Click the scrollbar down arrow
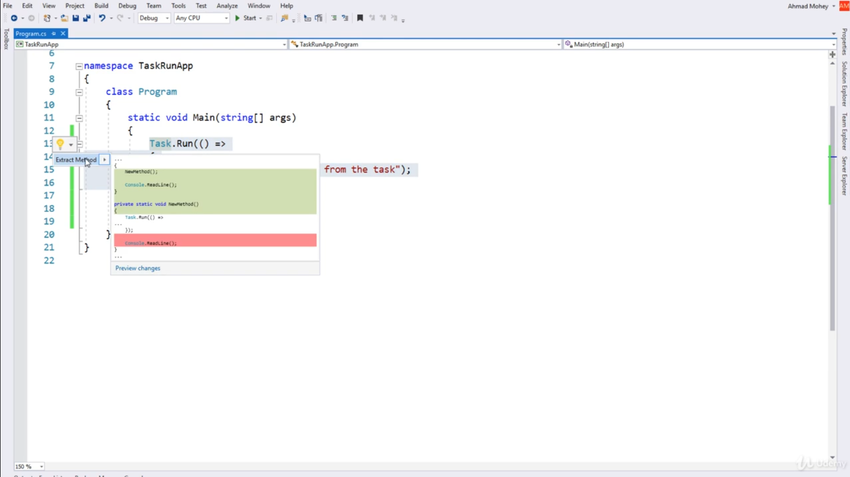The image size is (850, 477). pos(833,457)
